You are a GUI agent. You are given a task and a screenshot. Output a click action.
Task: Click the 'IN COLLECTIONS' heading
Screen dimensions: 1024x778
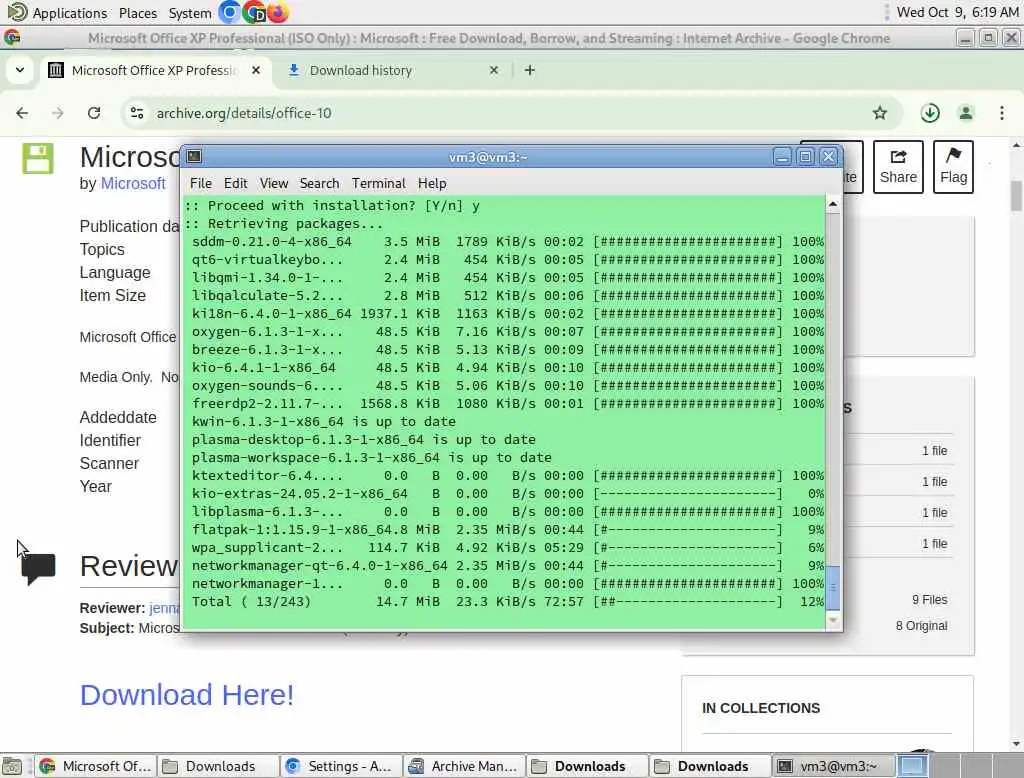coord(761,708)
